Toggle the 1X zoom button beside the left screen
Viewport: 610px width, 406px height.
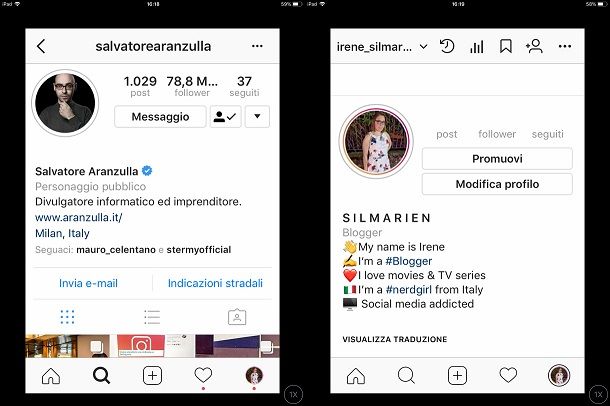tap(293, 394)
